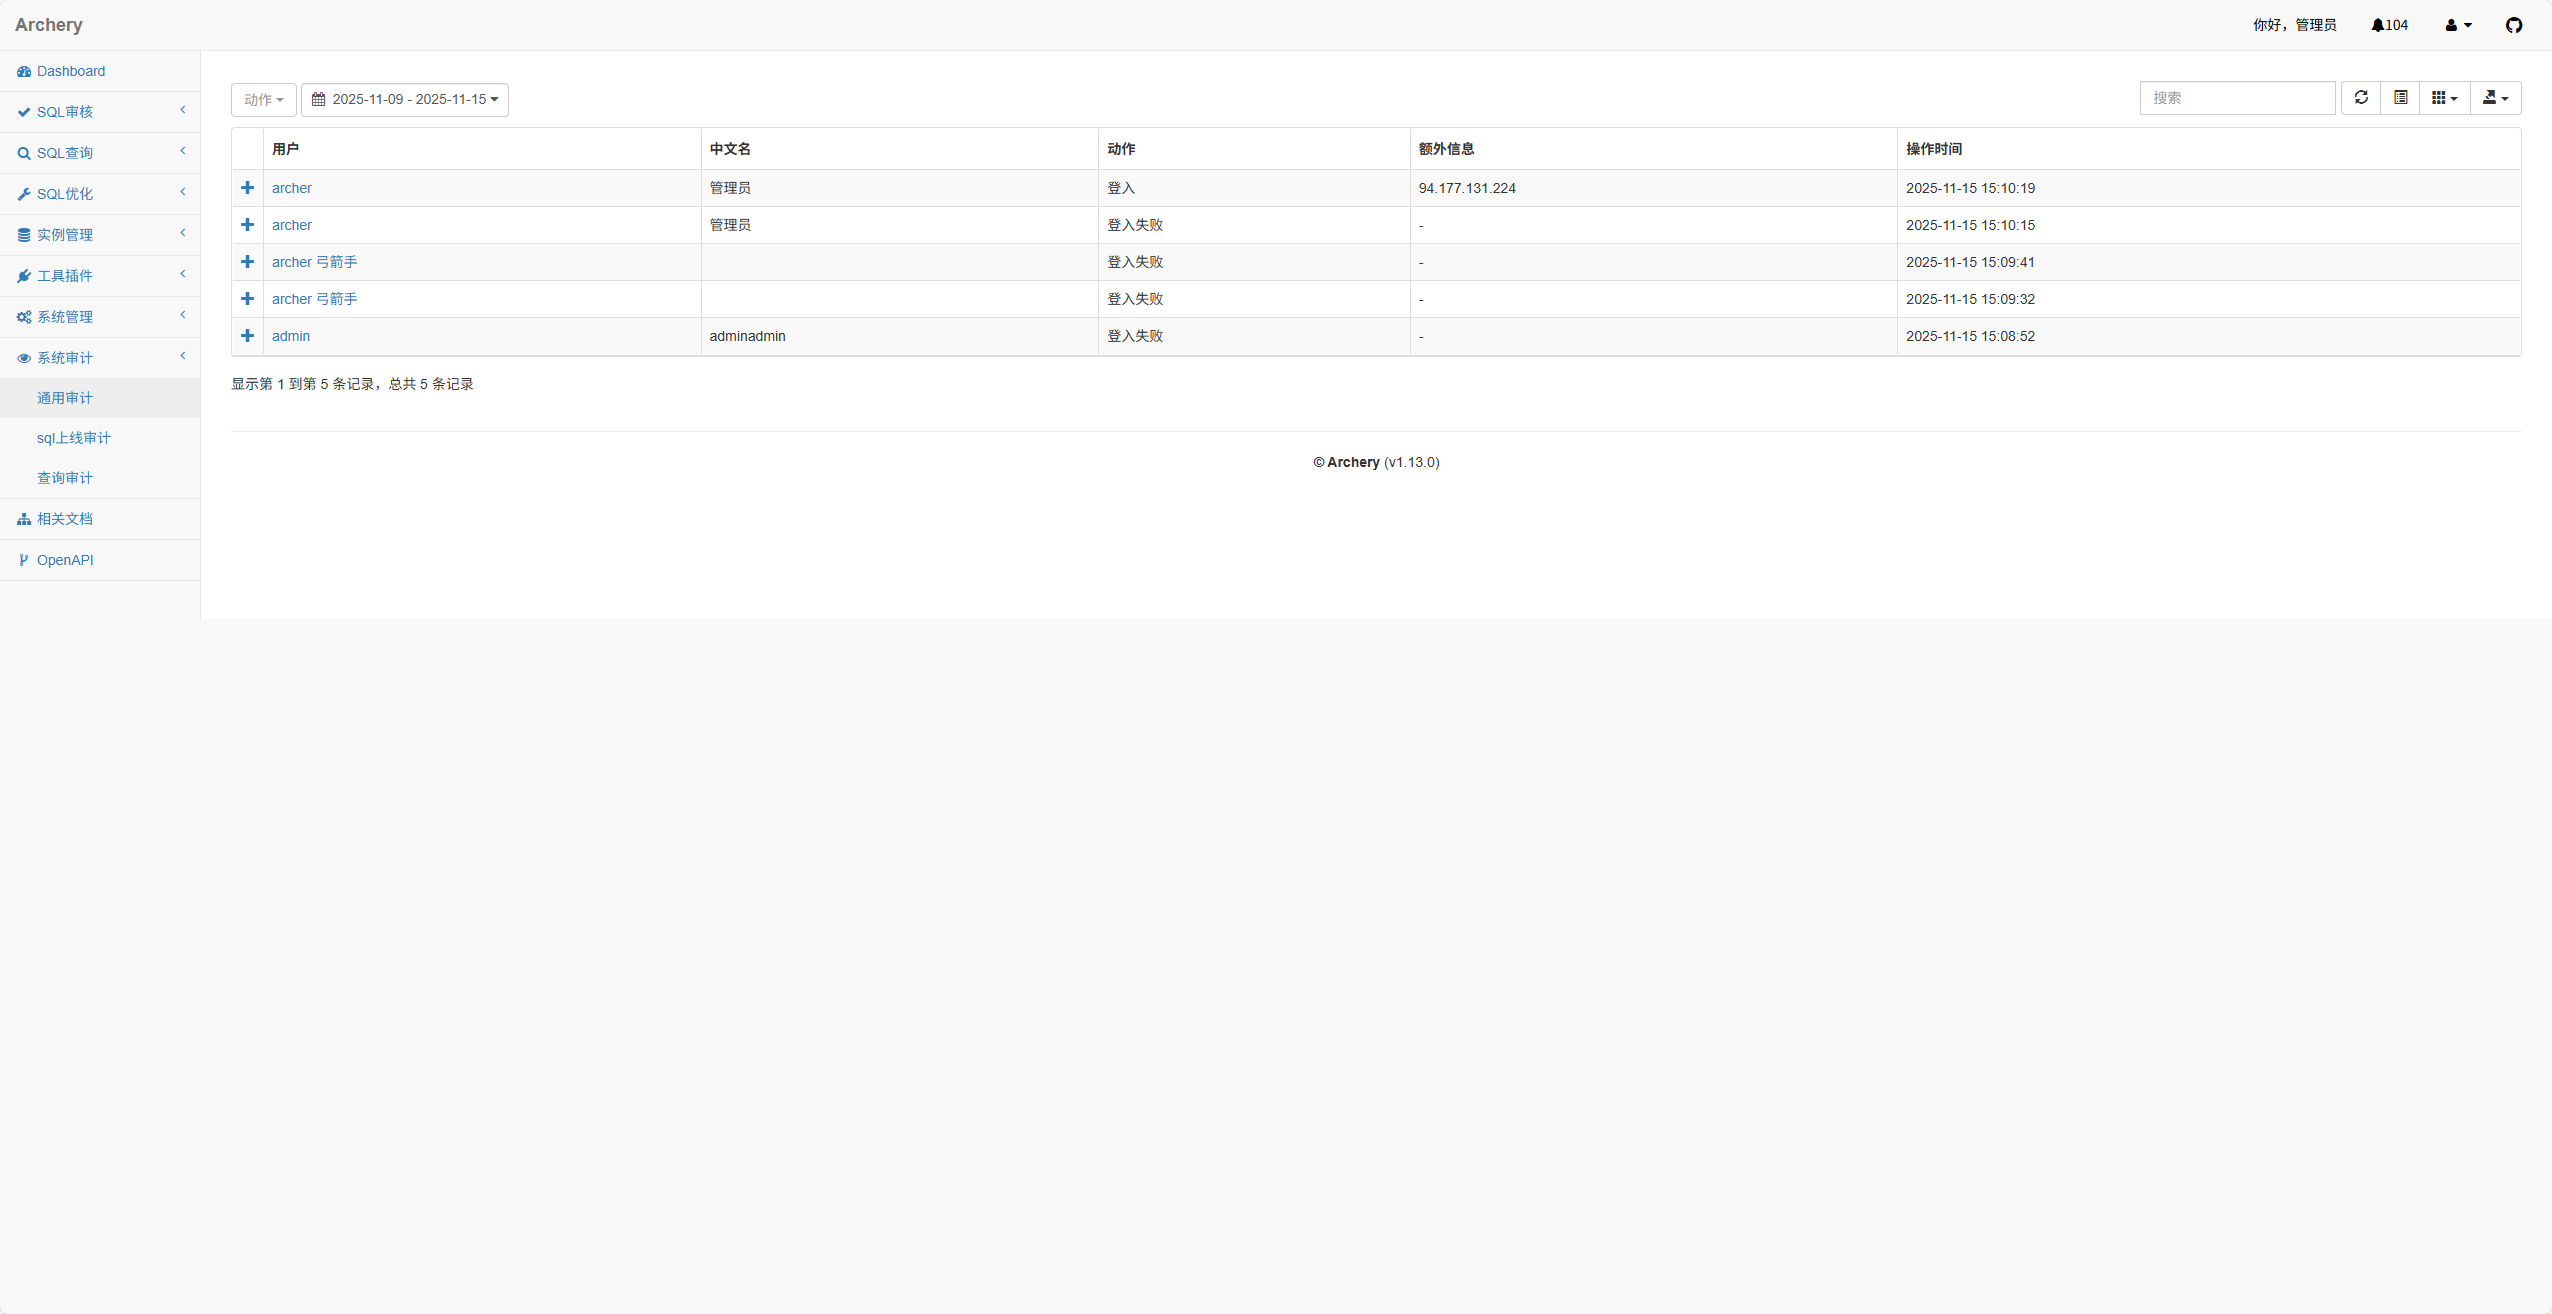The width and height of the screenshot is (2552, 1314).
Task: Click the 搜索 search field
Action: pos(2237,98)
